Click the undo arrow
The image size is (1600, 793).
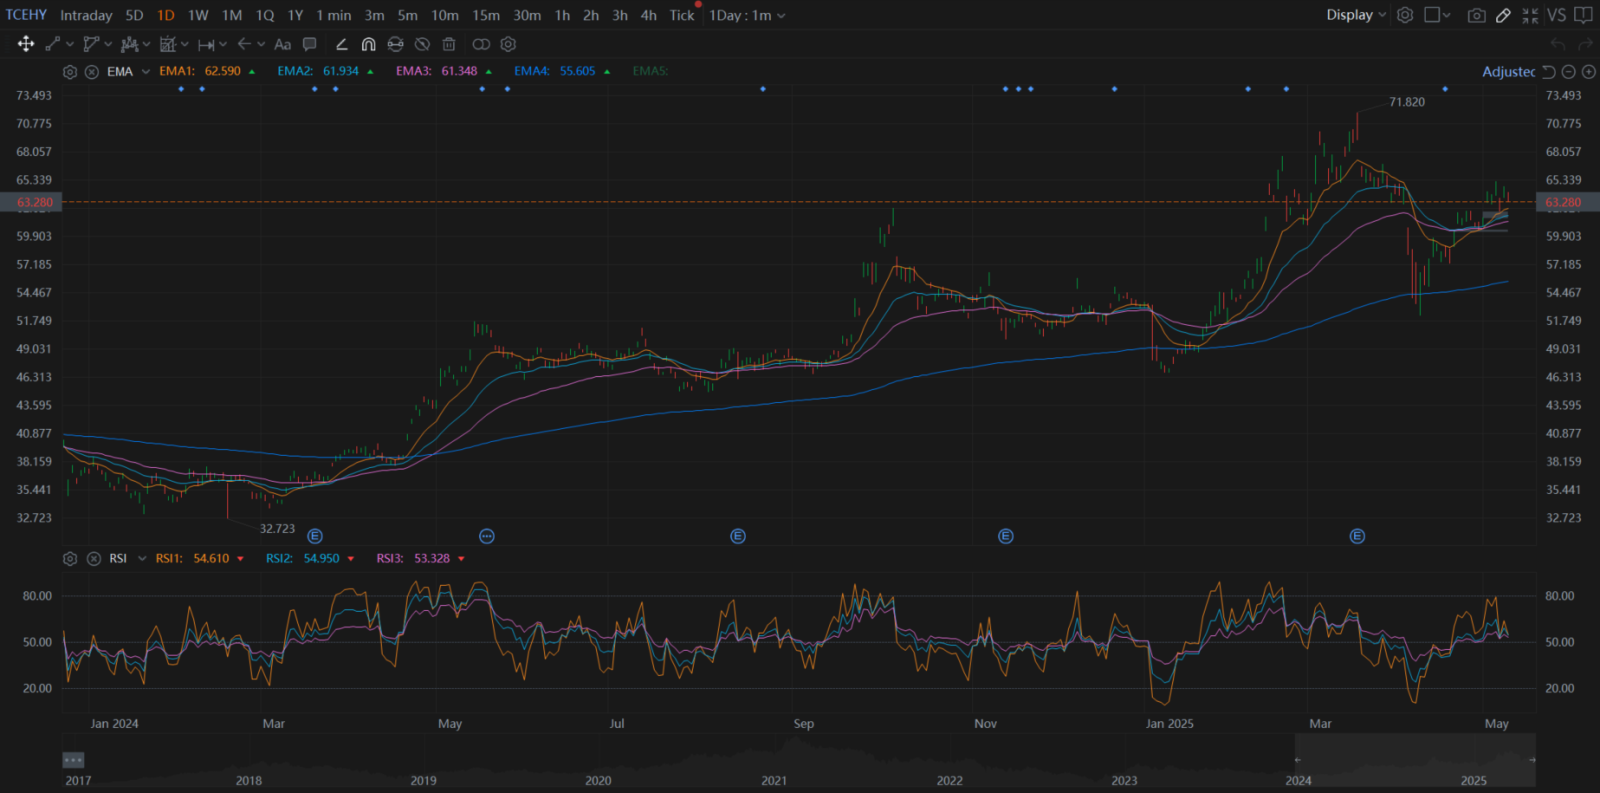(1557, 44)
